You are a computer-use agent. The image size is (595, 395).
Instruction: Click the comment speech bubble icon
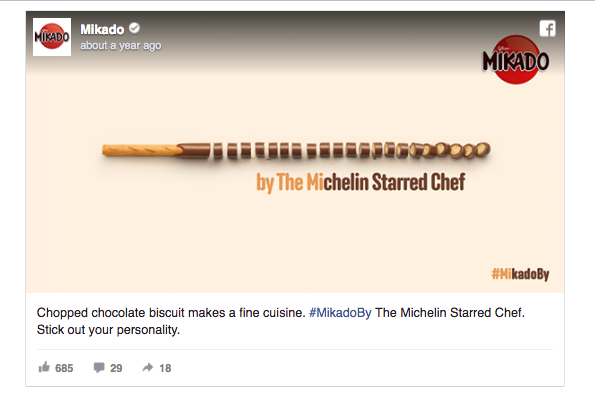pyautogui.click(x=99, y=367)
